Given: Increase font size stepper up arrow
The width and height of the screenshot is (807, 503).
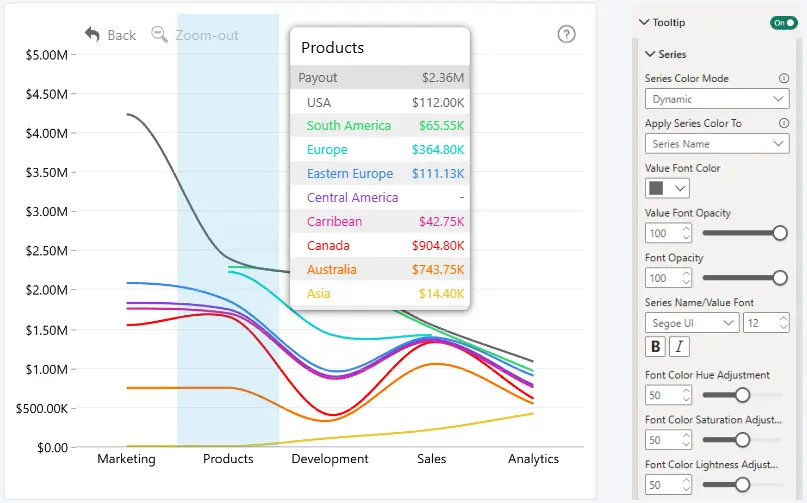Looking at the screenshot, I should (783, 319).
